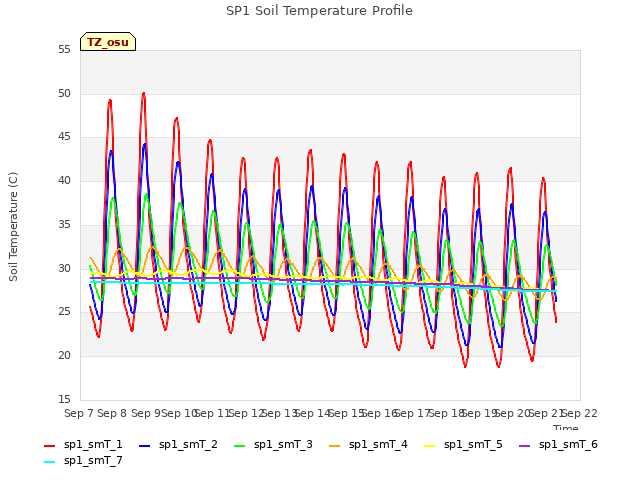Click the 45 y-axis tick label

tap(64, 137)
